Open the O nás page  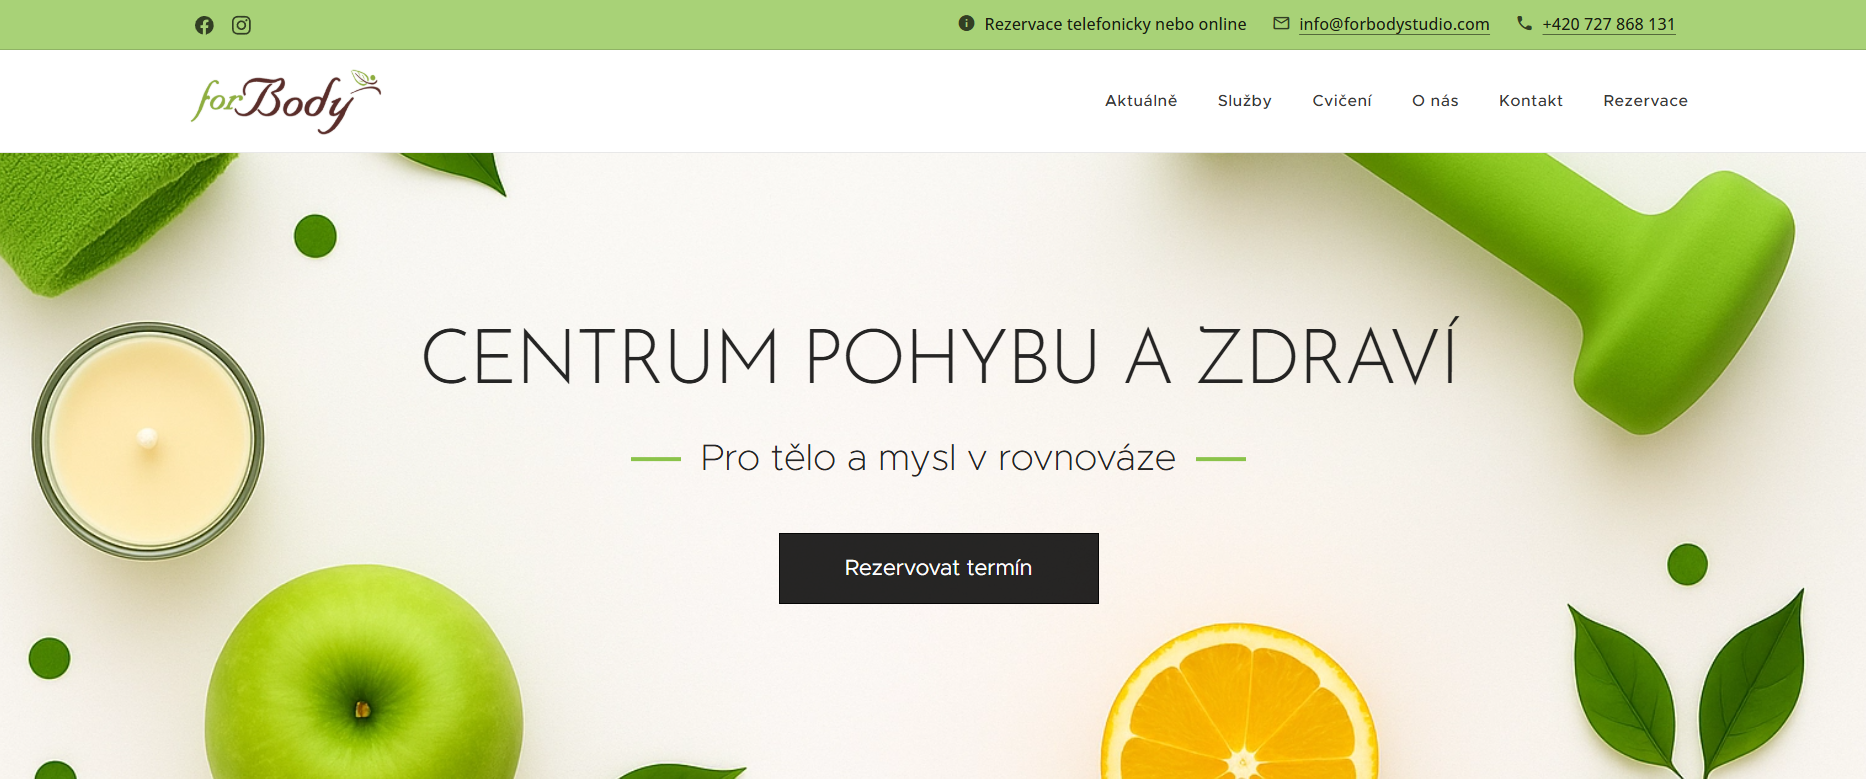point(1435,101)
